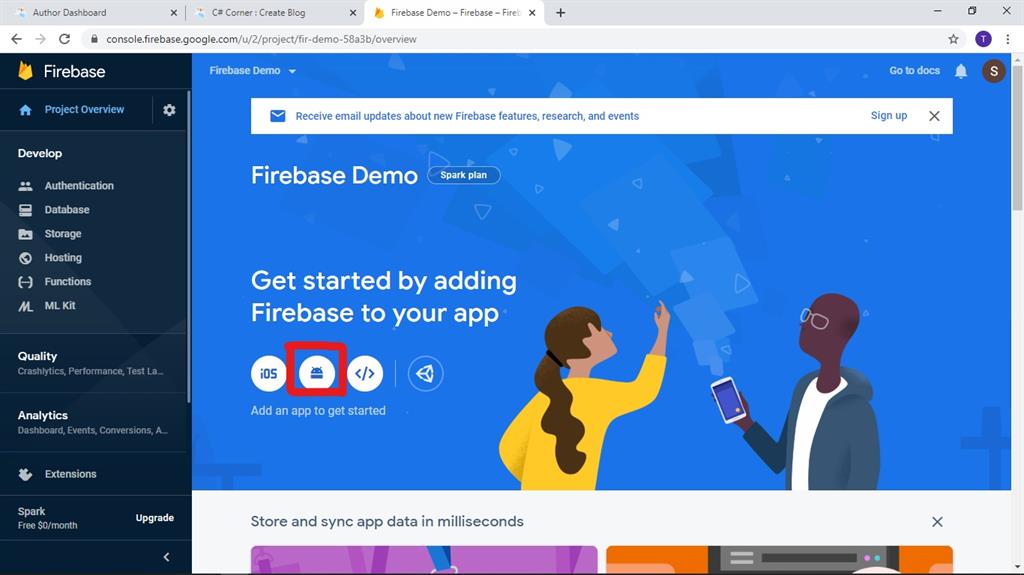Upgrade the Spark plan
Viewport: 1024px width, 575px height.
coord(155,518)
